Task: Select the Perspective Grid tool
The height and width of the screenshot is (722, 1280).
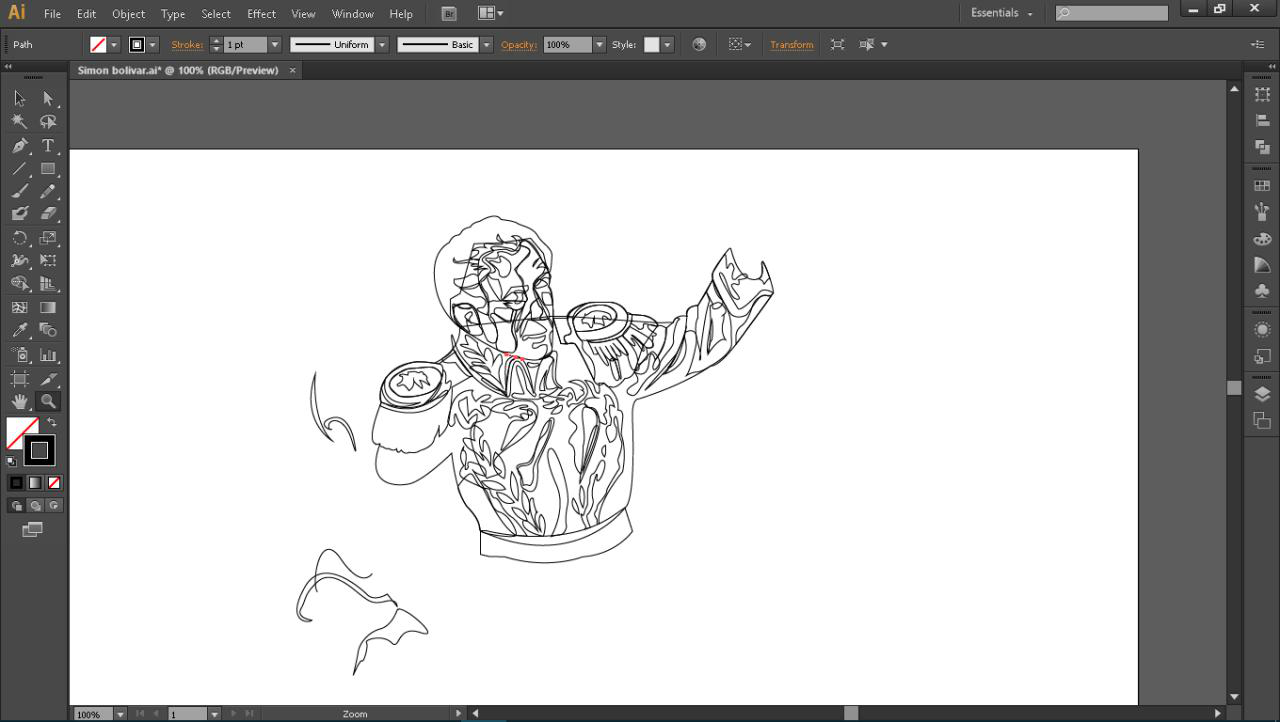Action: [x=47, y=284]
